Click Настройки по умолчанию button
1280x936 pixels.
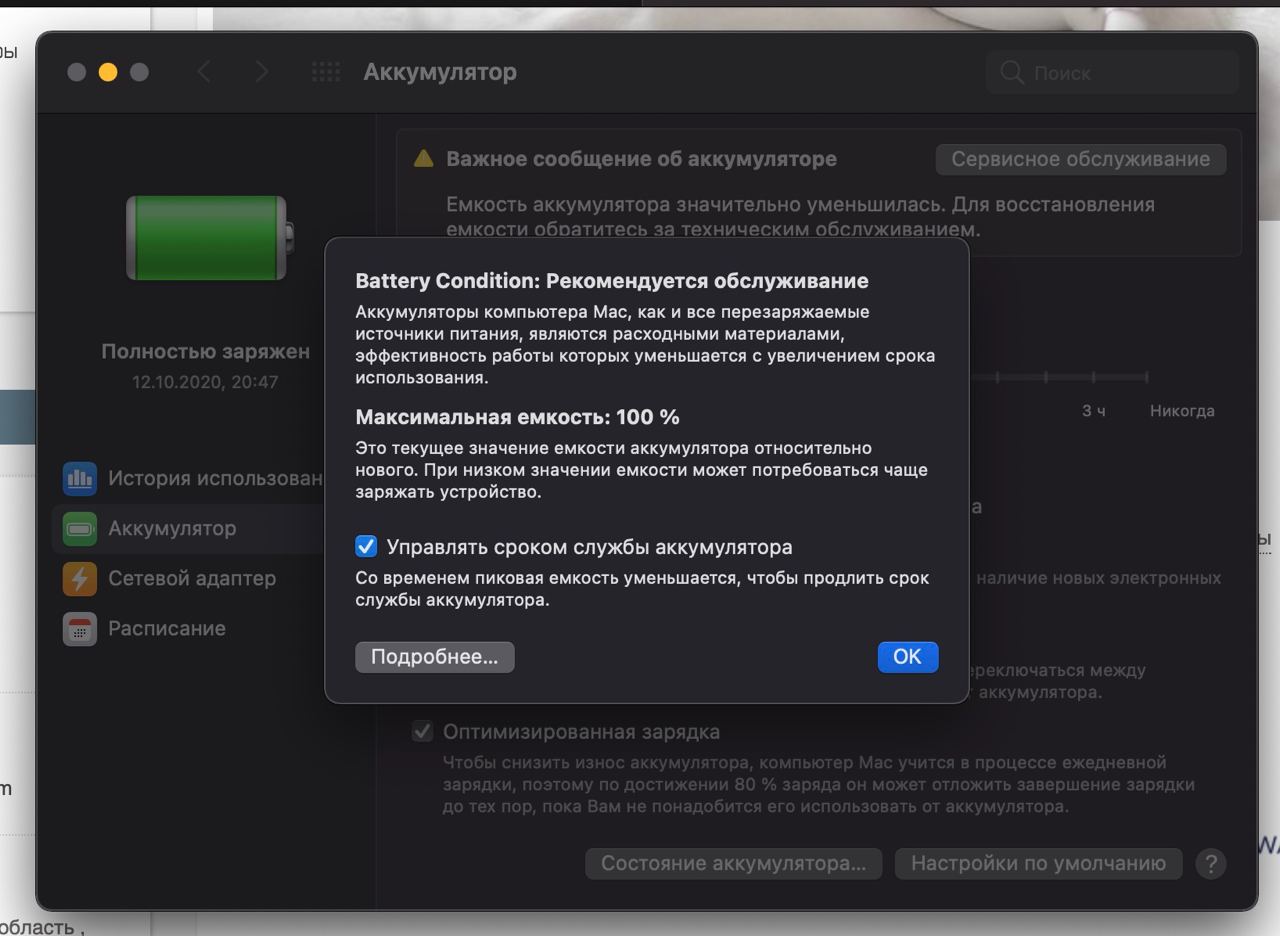click(x=1038, y=864)
